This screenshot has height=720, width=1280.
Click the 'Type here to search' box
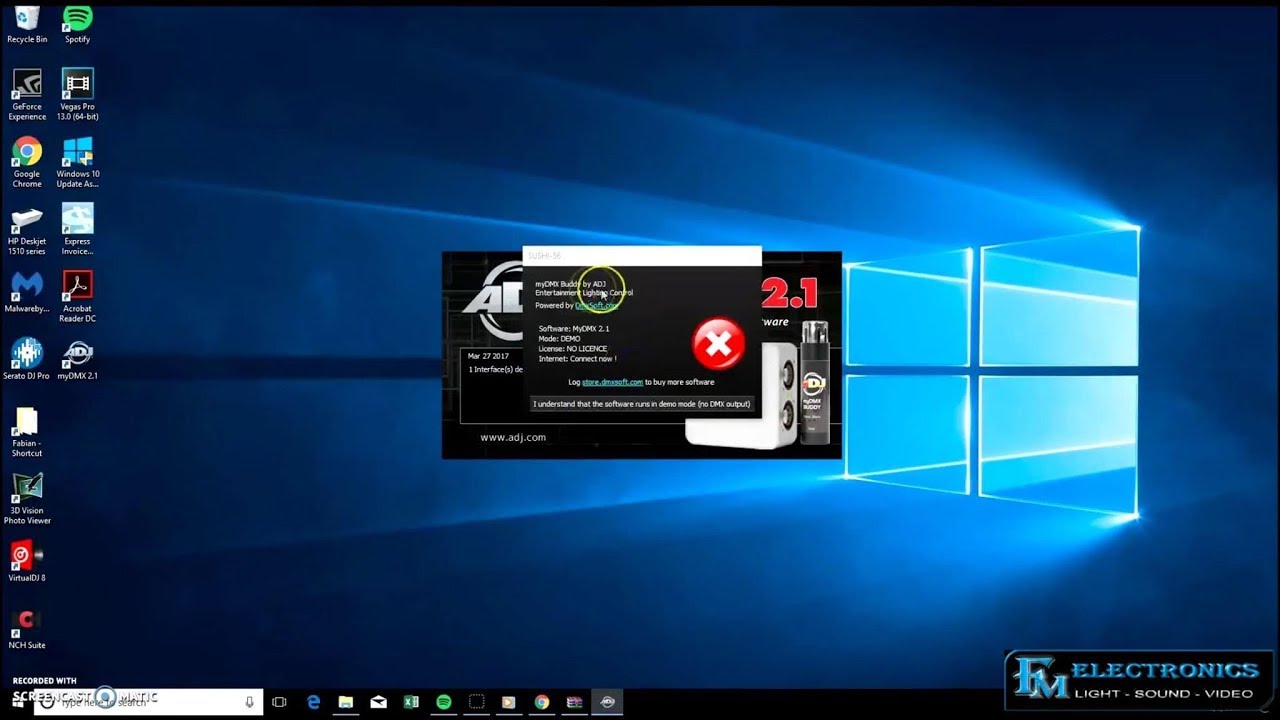(149, 702)
